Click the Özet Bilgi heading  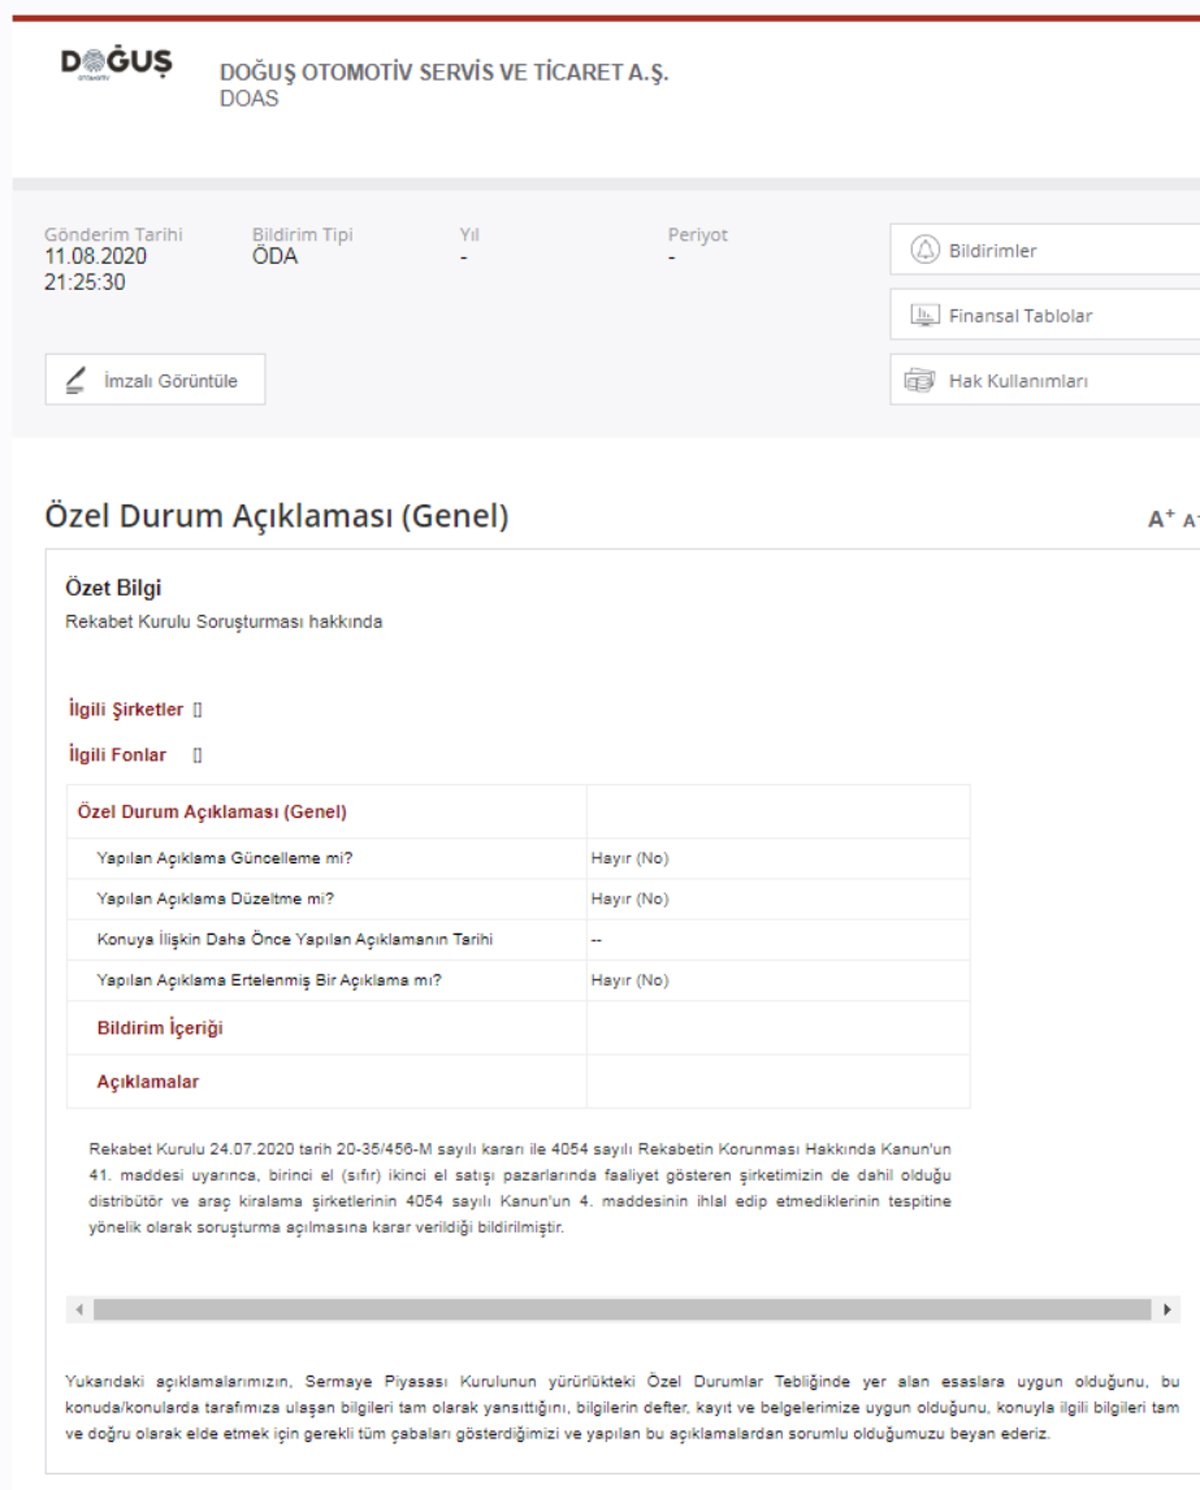[113, 588]
